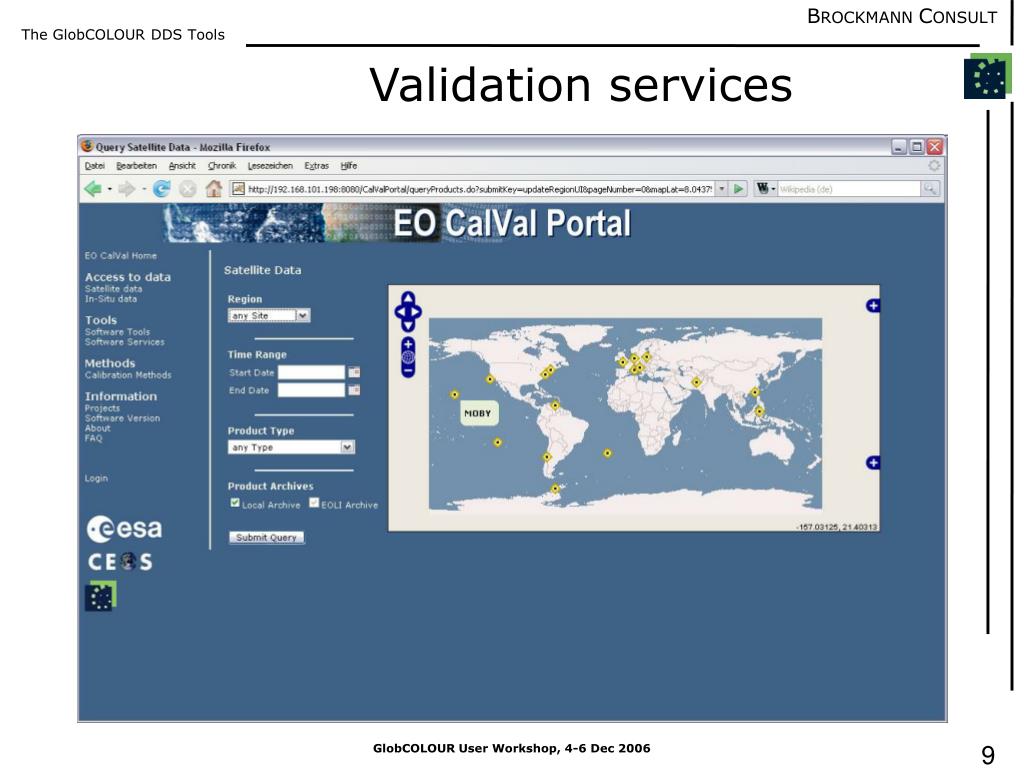Click the stop loading icon

(x=188, y=189)
